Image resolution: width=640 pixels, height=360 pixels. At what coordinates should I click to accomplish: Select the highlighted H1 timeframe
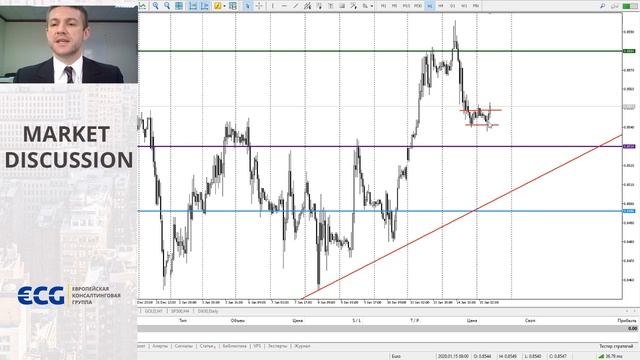click(x=430, y=6)
